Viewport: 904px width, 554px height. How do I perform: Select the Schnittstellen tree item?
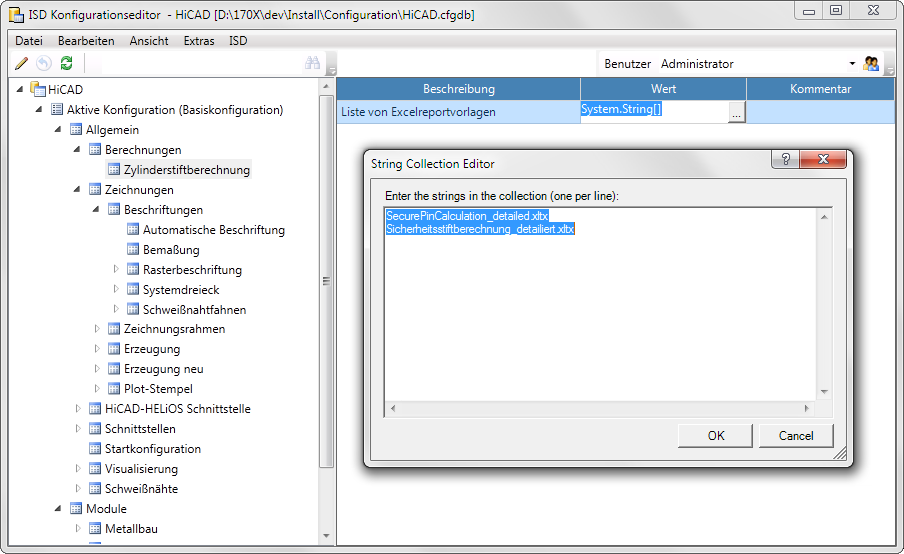click(x=140, y=428)
